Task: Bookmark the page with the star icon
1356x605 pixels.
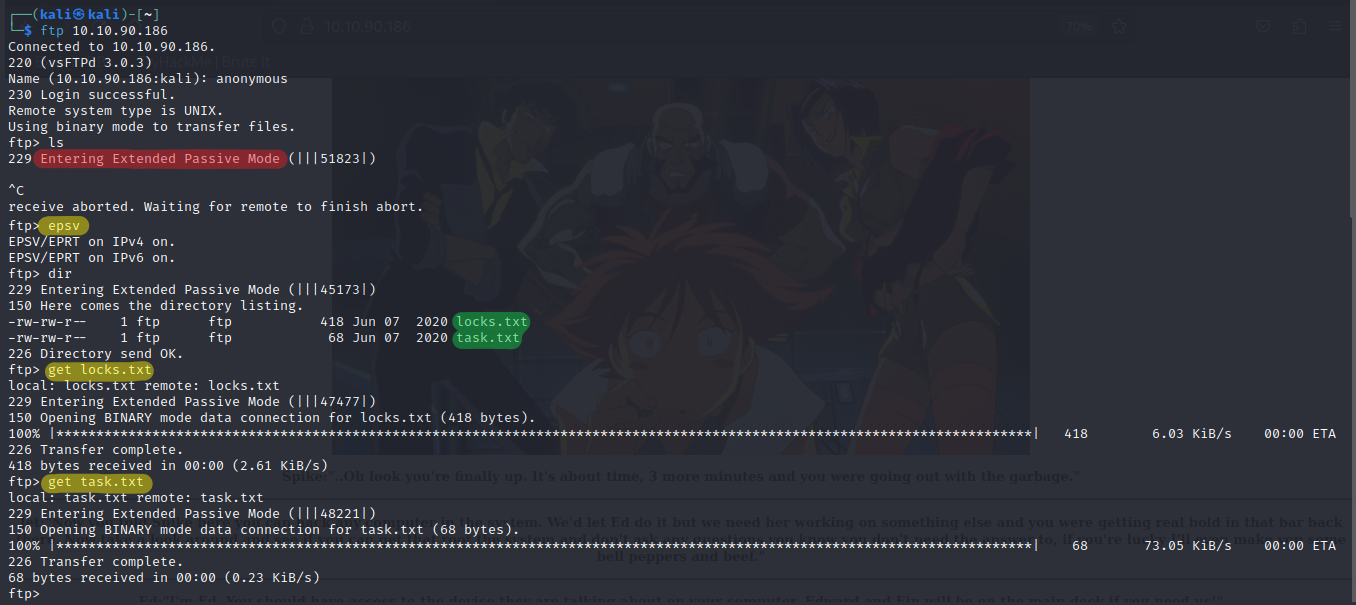Action: point(1119,28)
